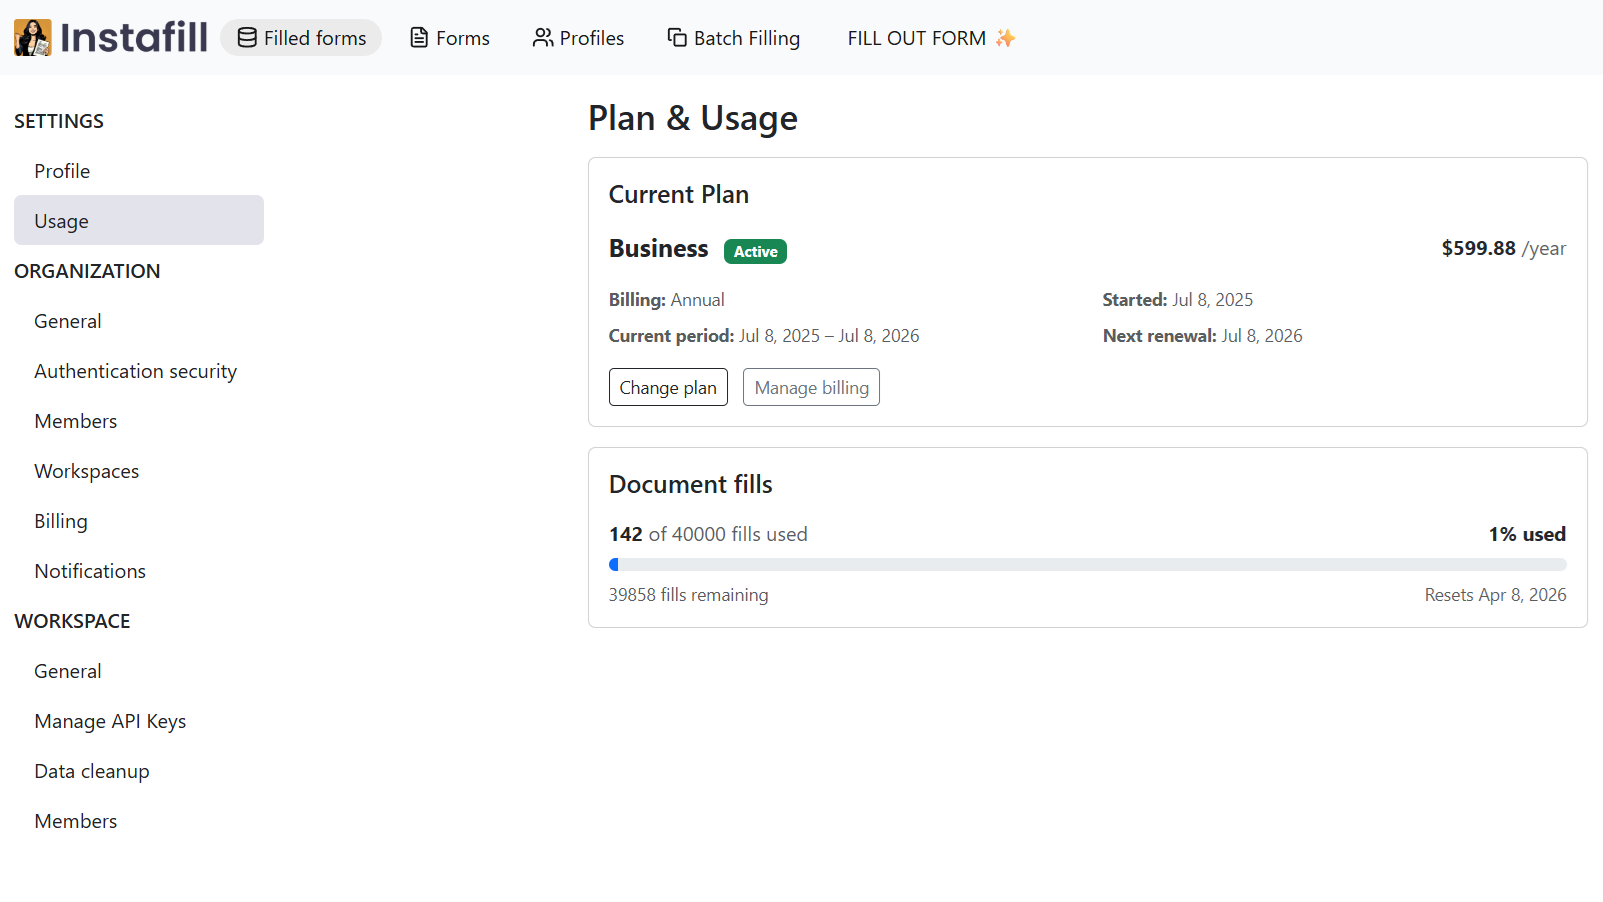Open Manage API Keys page
Image resolution: width=1603 pixels, height=902 pixels.
pyautogui.click(x=110, y=721)
